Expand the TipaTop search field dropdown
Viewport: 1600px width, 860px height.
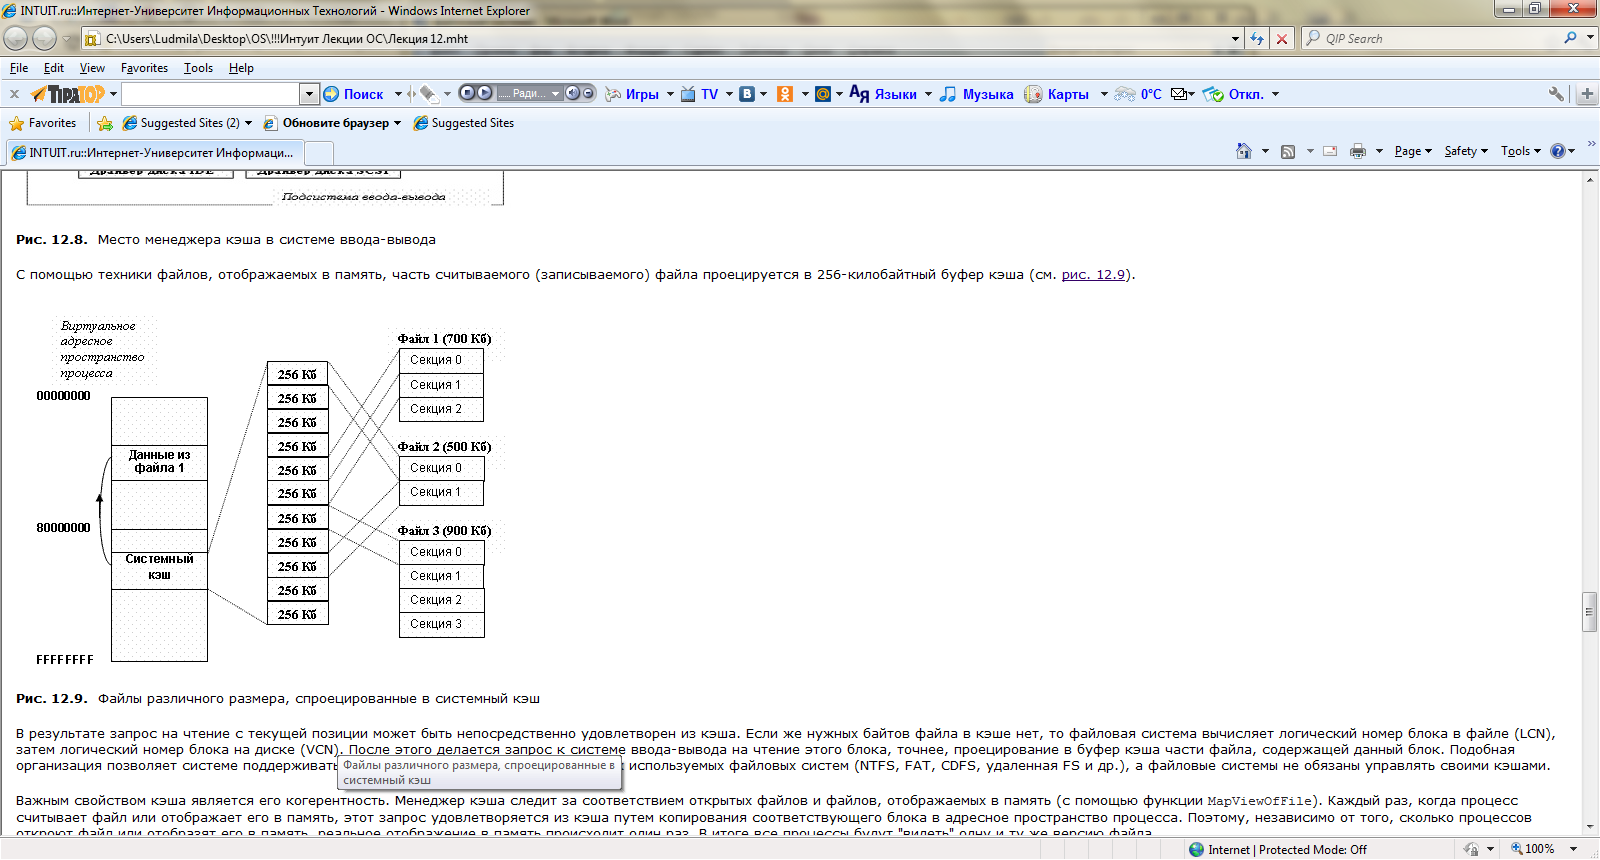(x=308, y=94)
